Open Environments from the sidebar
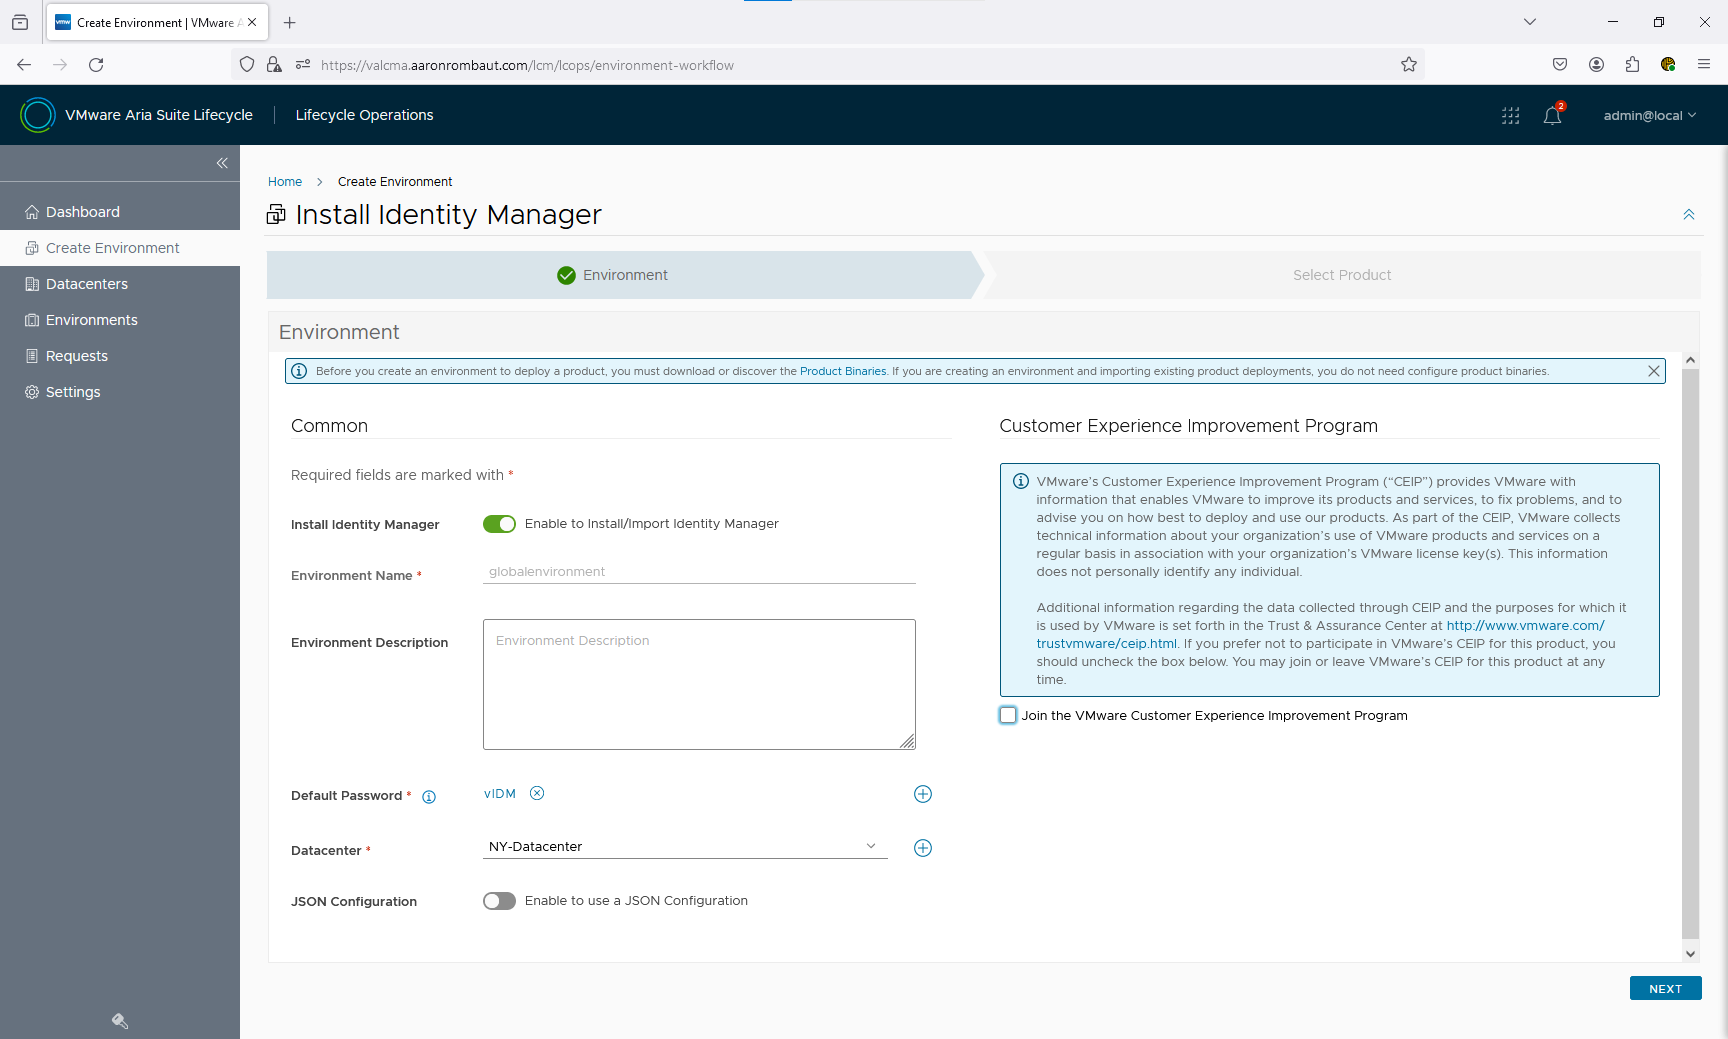Image resolution: width=1728 pixels, height=1039 pixels. (x=91, y=319)
